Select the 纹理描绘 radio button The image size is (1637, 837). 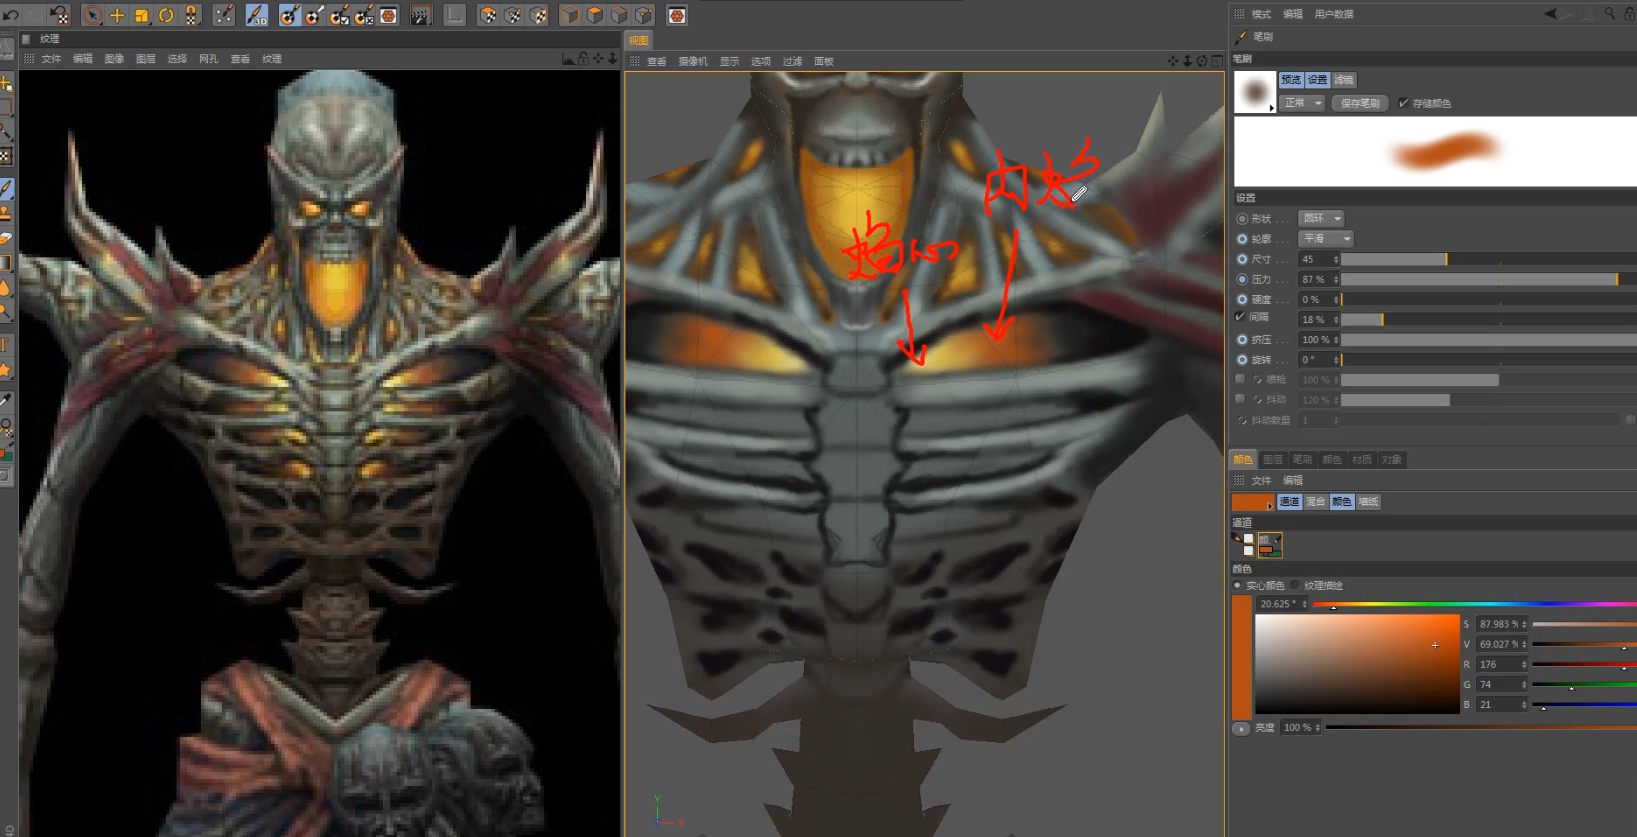[1295, 585]
